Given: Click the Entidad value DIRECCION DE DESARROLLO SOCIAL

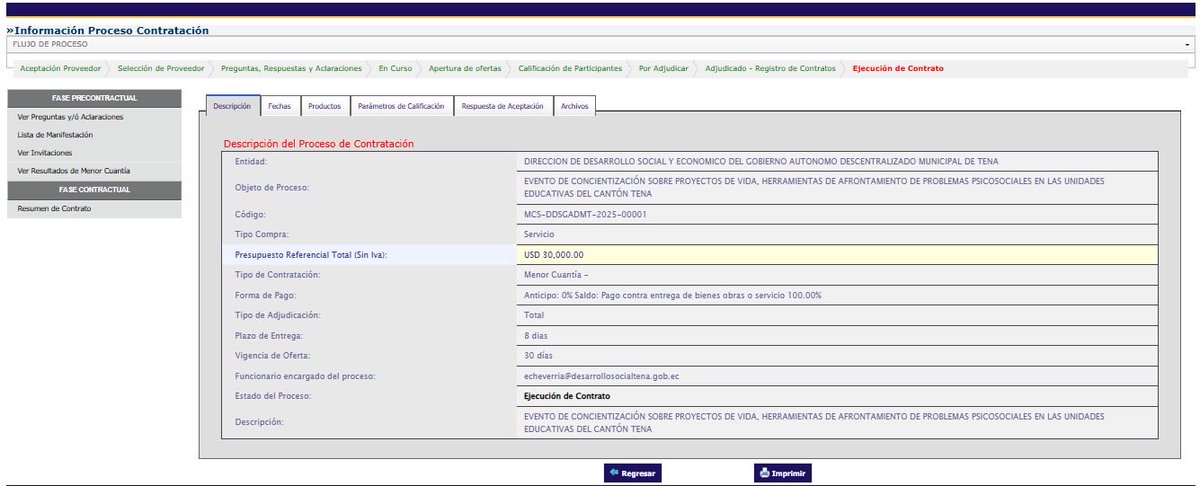Looking at the screenshot, I should (761, 161).
